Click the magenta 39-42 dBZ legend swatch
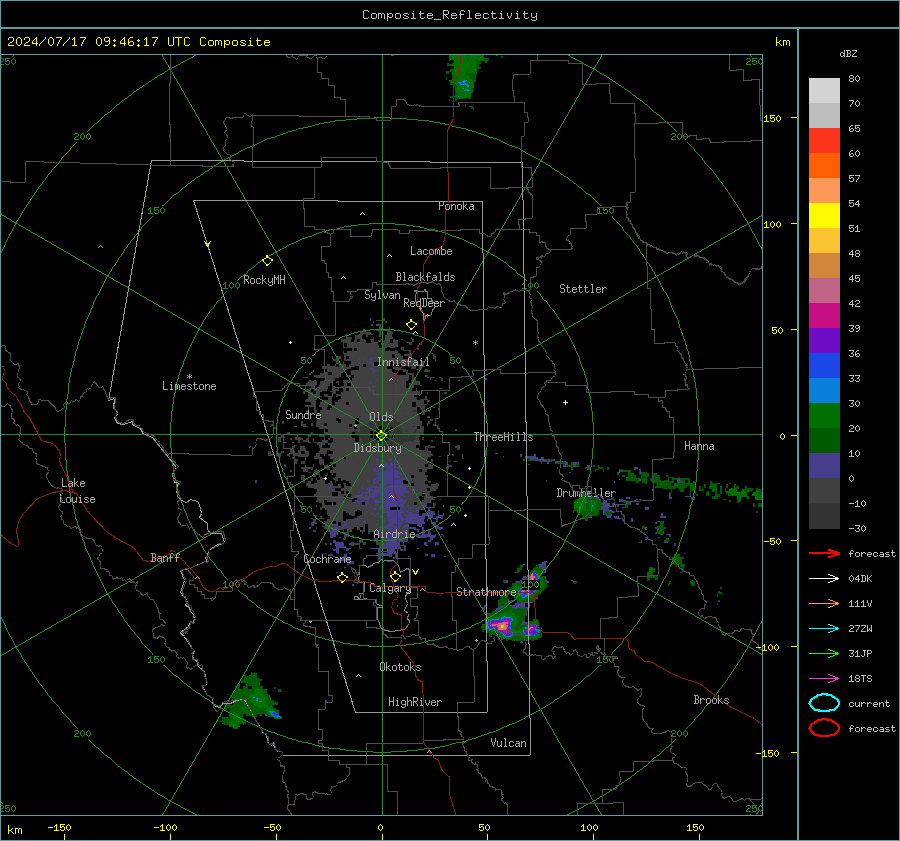Image resolution: width=900 pixels, height=841 pixels. click(x=824, y=316)
